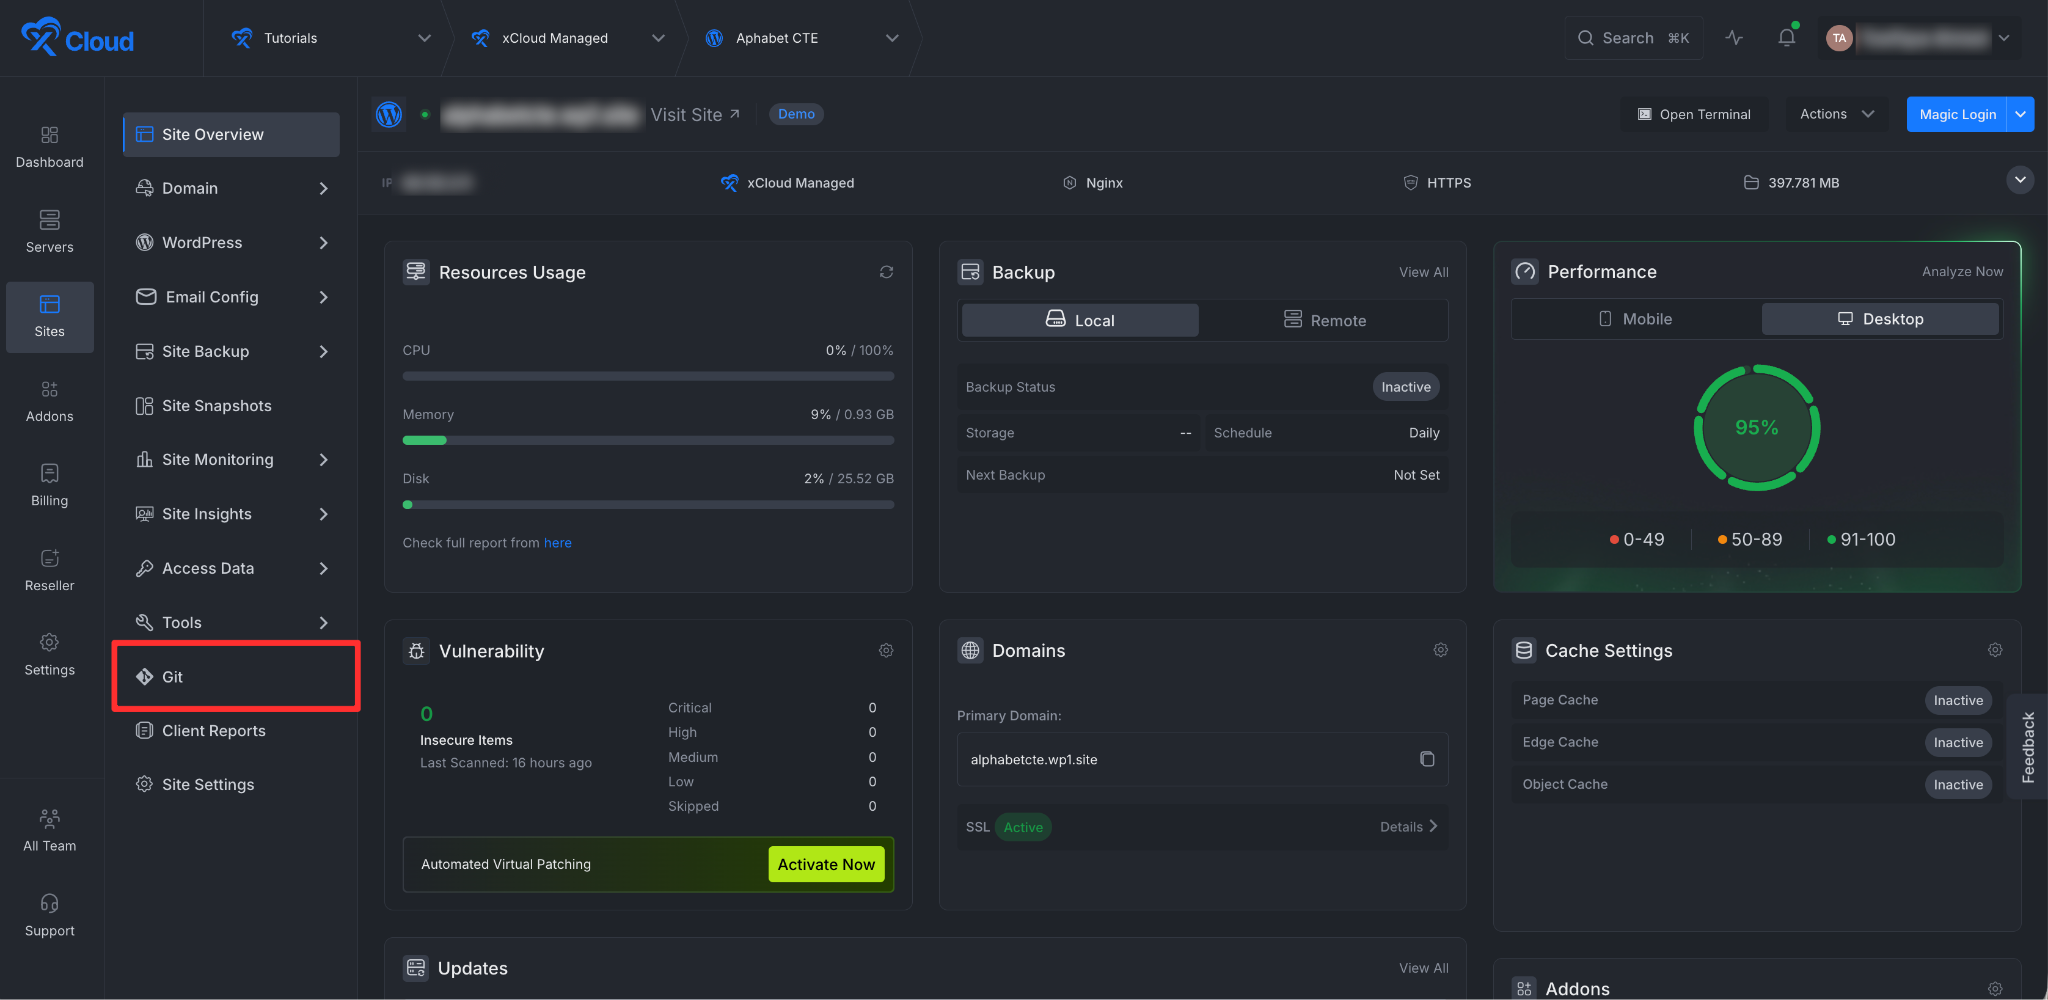Open Vulnerability settings gear
Image resolution: width=2048 pixels, height=1000 pixels.
click(886, 651)
